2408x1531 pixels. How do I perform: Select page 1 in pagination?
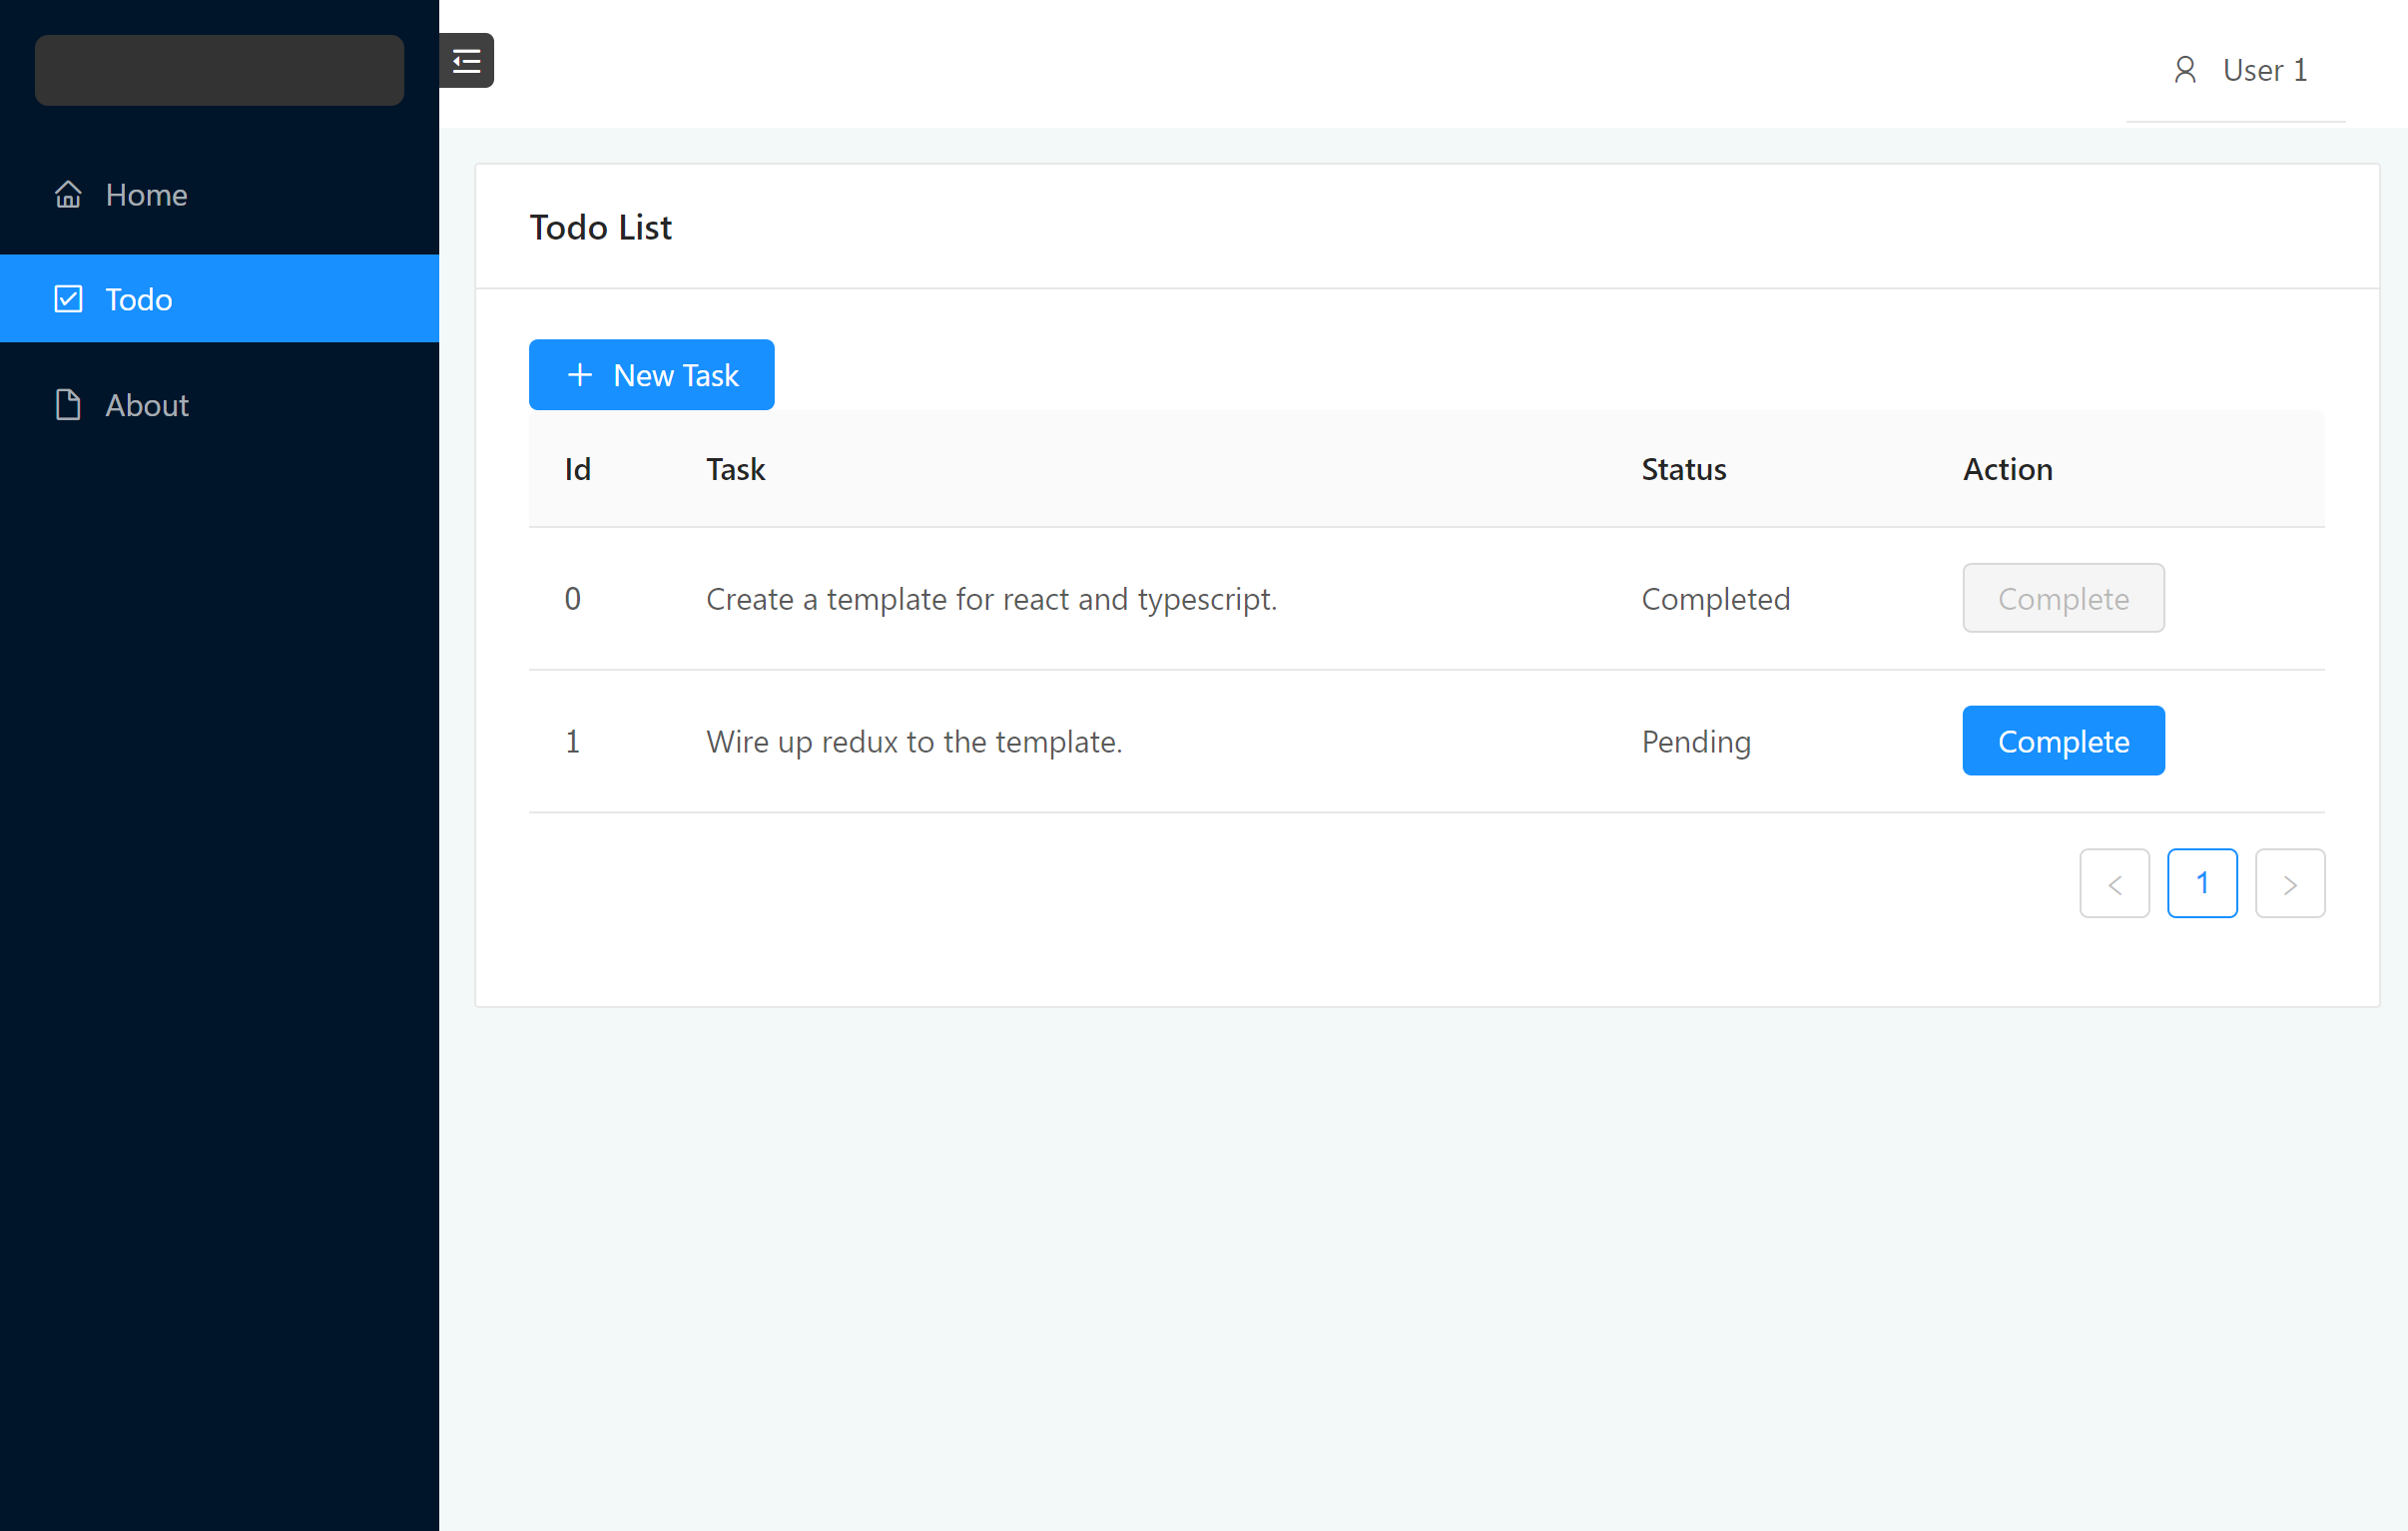[x=2202, y=884]
